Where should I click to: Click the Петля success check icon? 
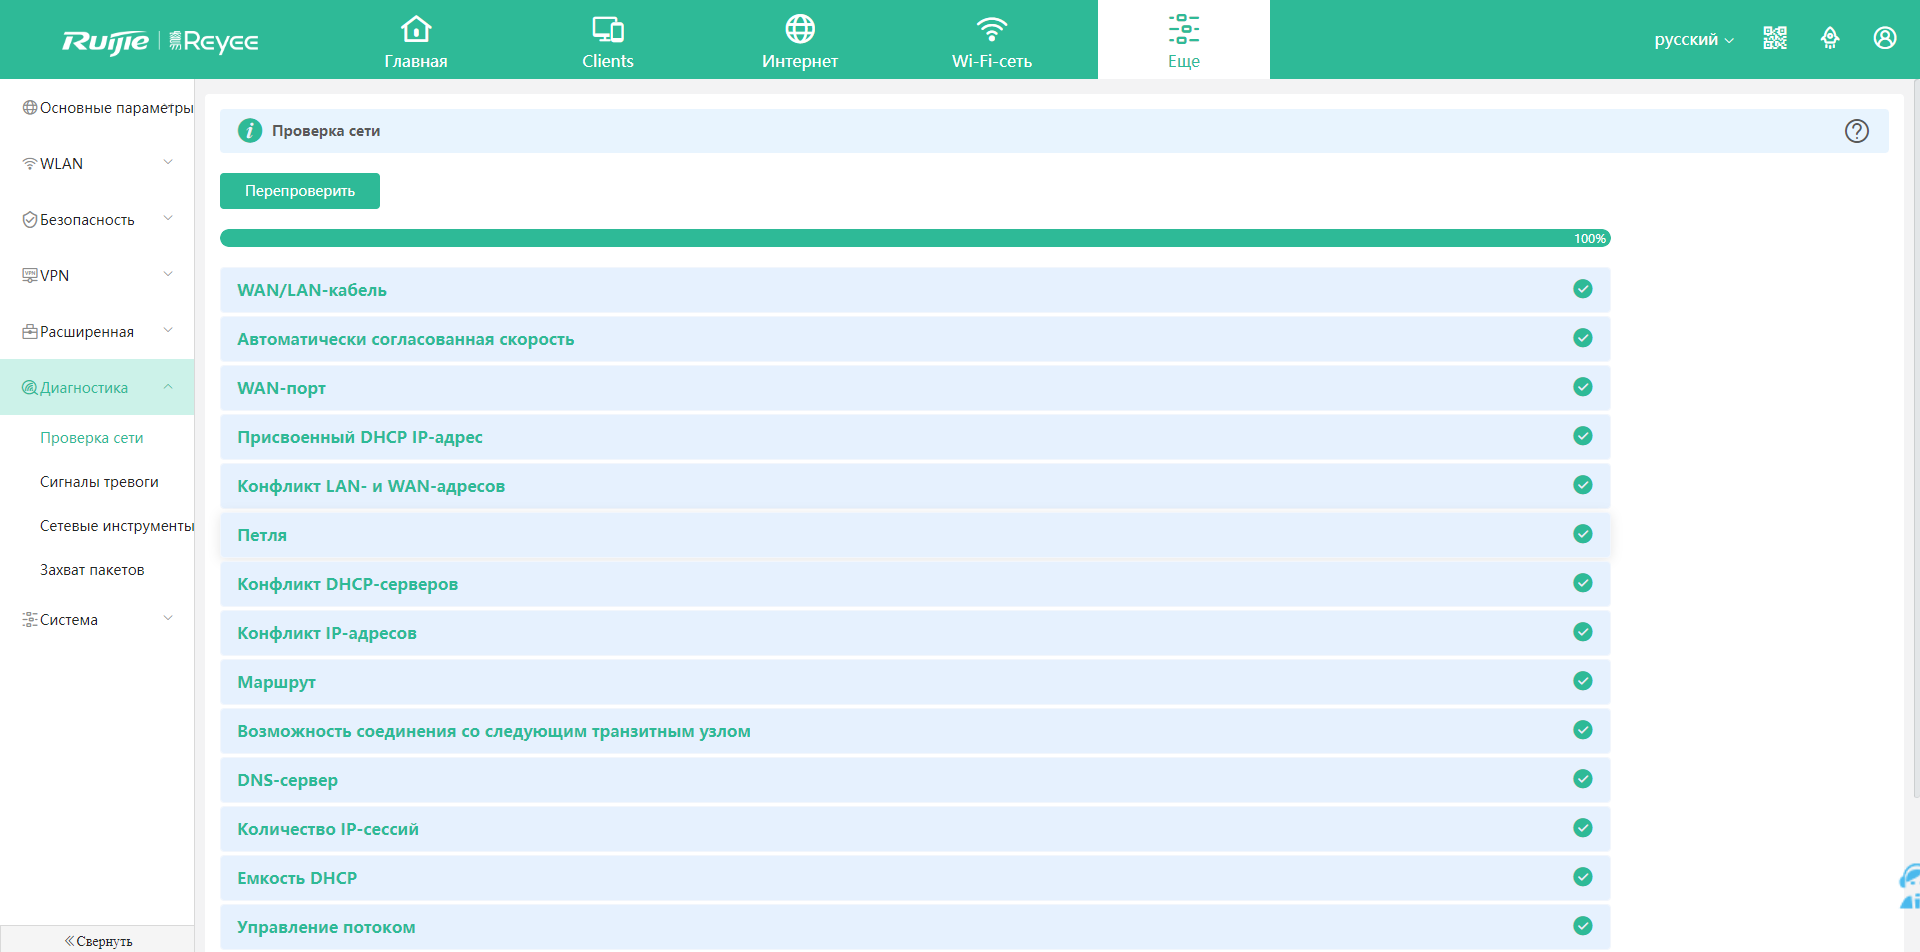pos(1583,534)
